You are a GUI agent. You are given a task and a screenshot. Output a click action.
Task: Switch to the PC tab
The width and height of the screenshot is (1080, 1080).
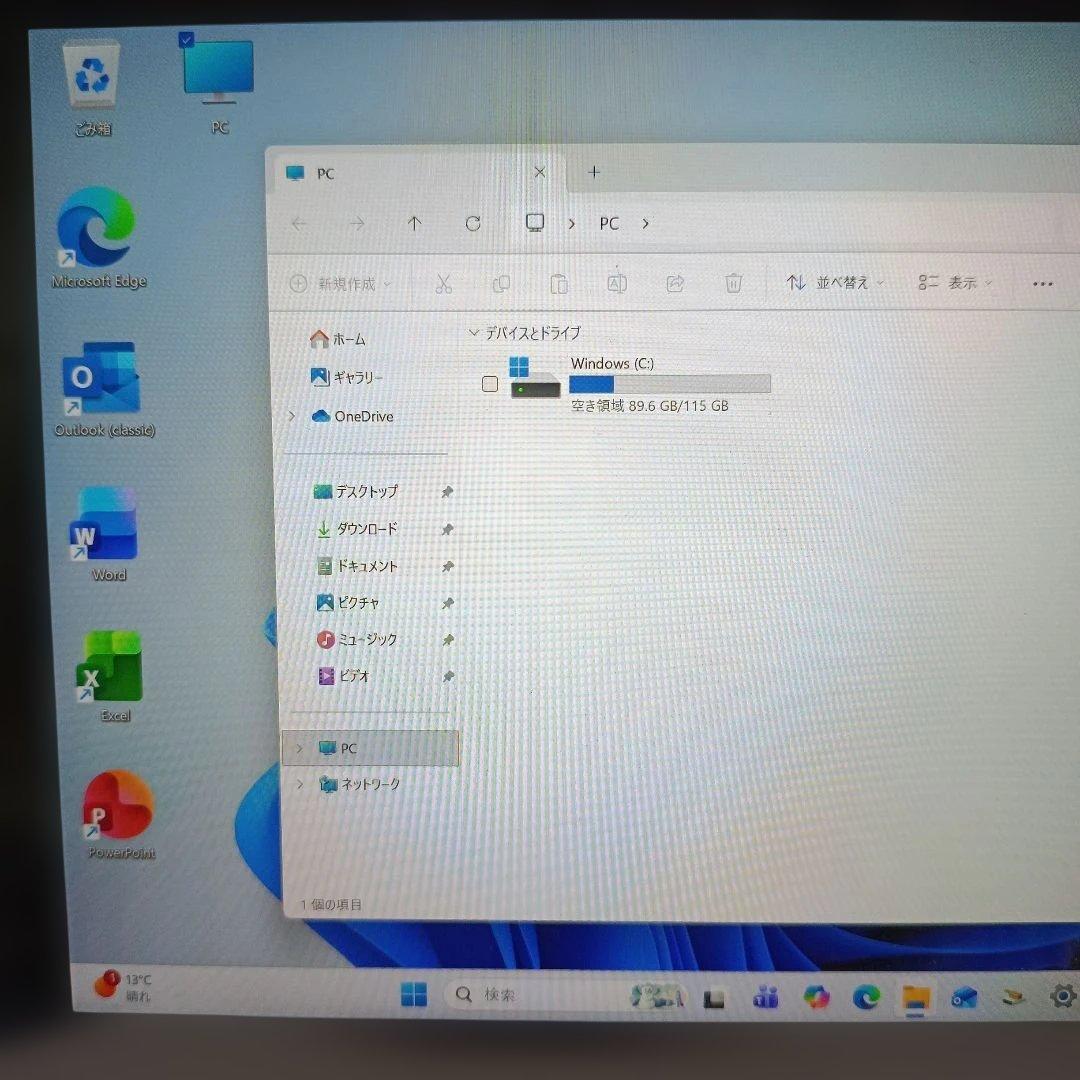(x=324, y=173)
